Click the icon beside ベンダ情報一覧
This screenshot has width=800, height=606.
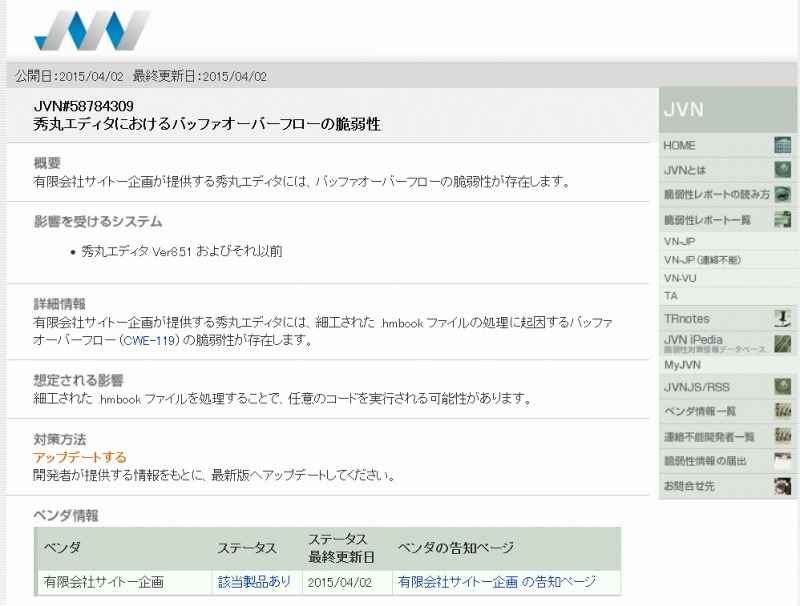pyautogui.click(x=782, y=411)
